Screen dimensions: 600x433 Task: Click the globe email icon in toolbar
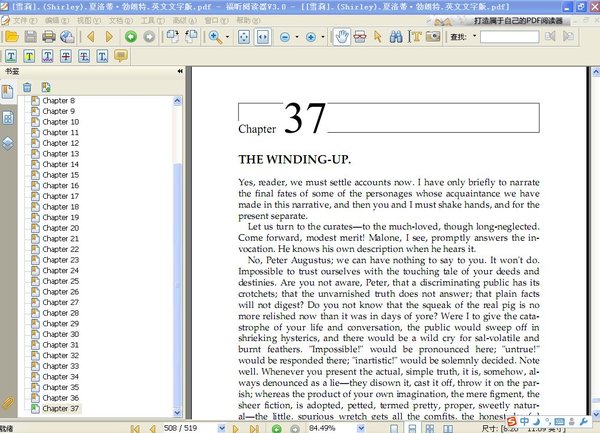point(67,37)
